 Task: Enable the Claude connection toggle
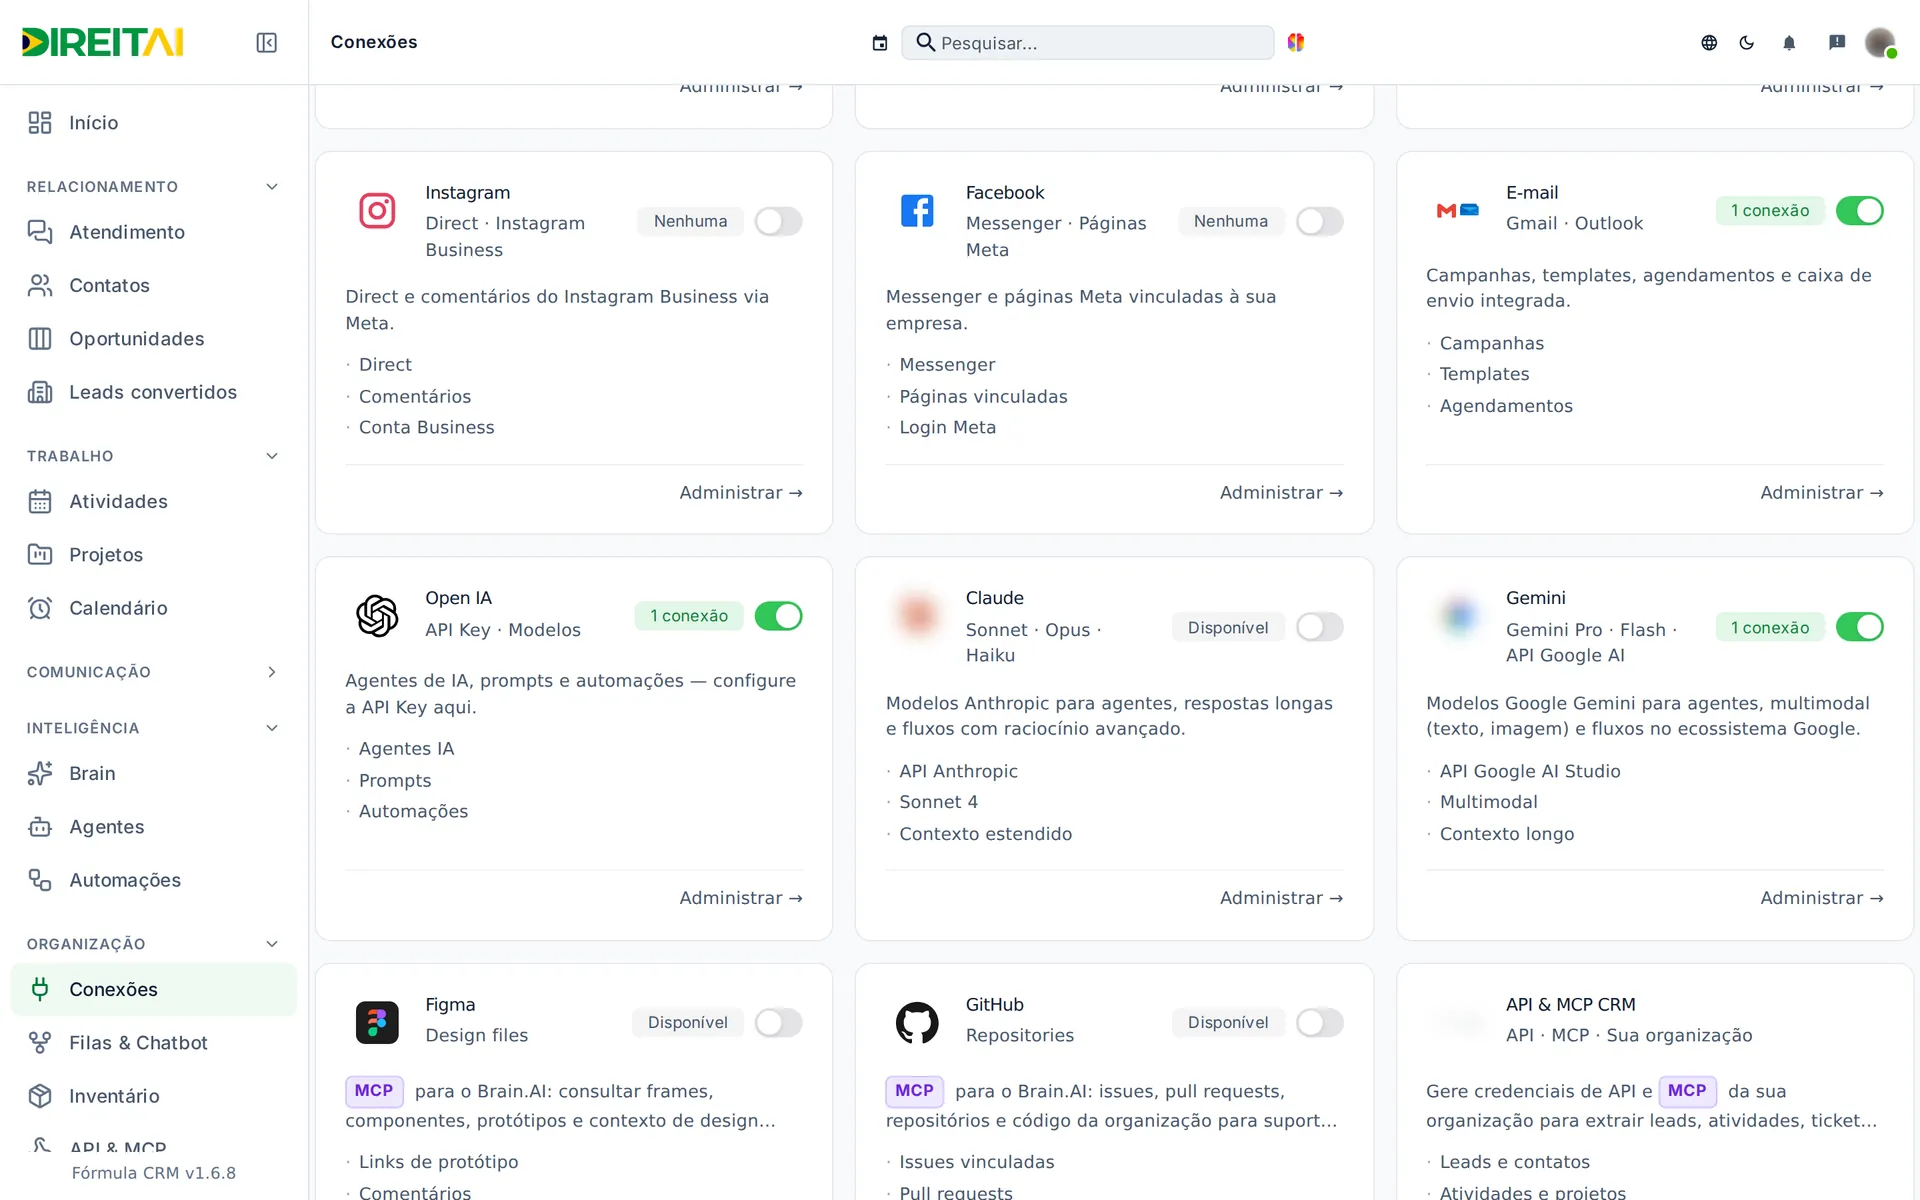[1319, 627]
